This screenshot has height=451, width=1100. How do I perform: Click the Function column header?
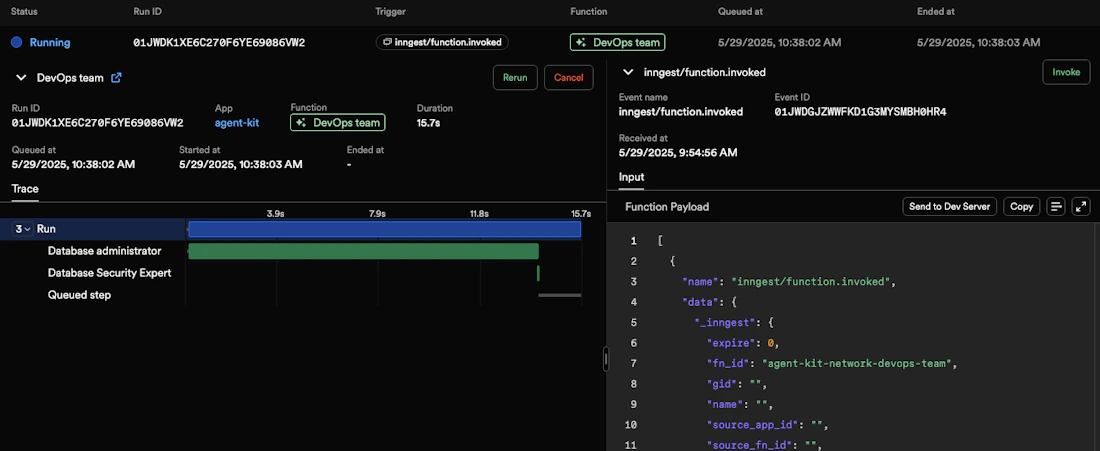coord(589,12)
